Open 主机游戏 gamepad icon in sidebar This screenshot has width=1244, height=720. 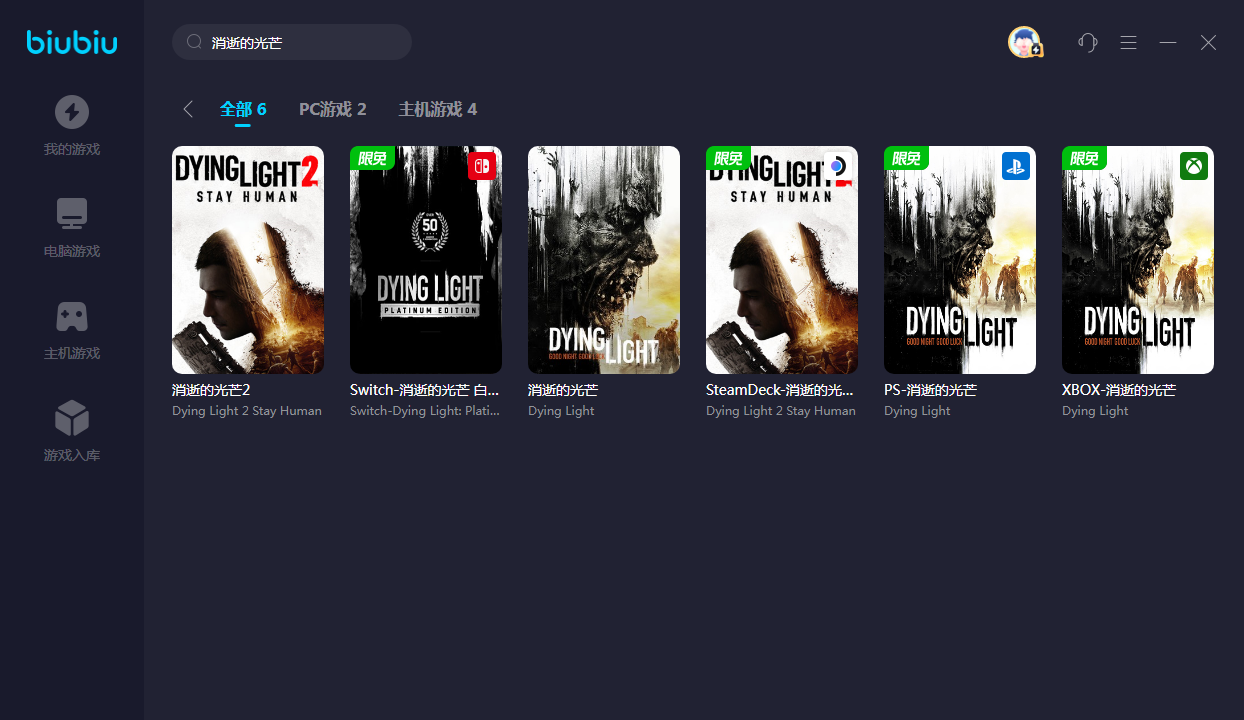[72, 316]
